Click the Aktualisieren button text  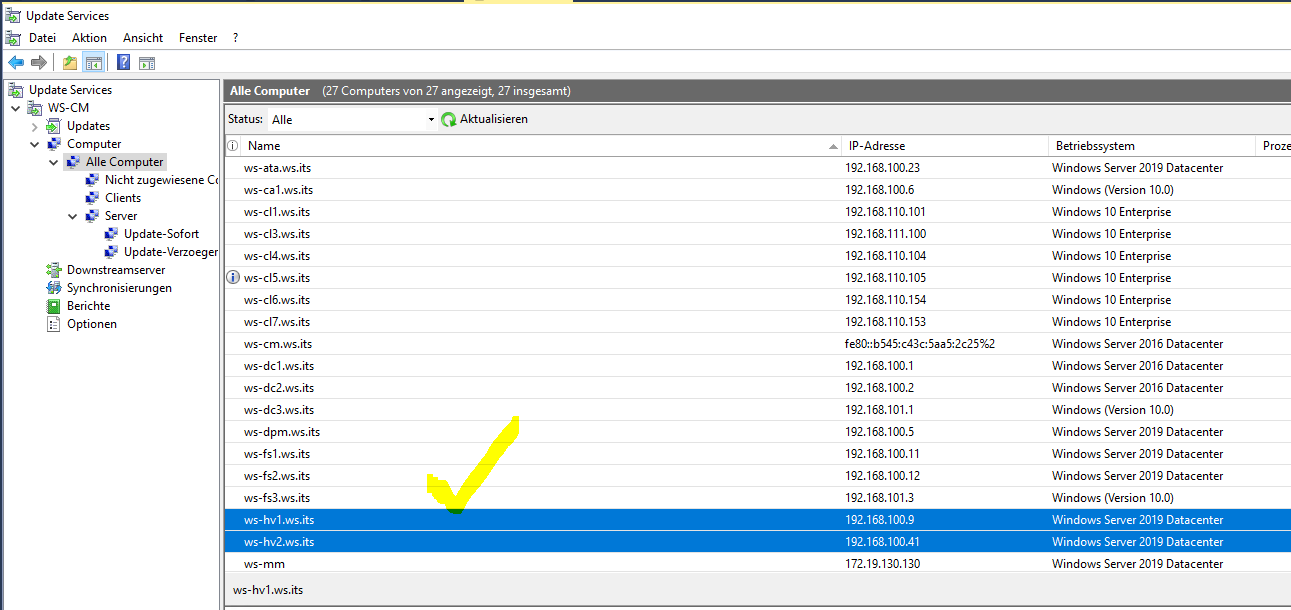click(494, 119)
